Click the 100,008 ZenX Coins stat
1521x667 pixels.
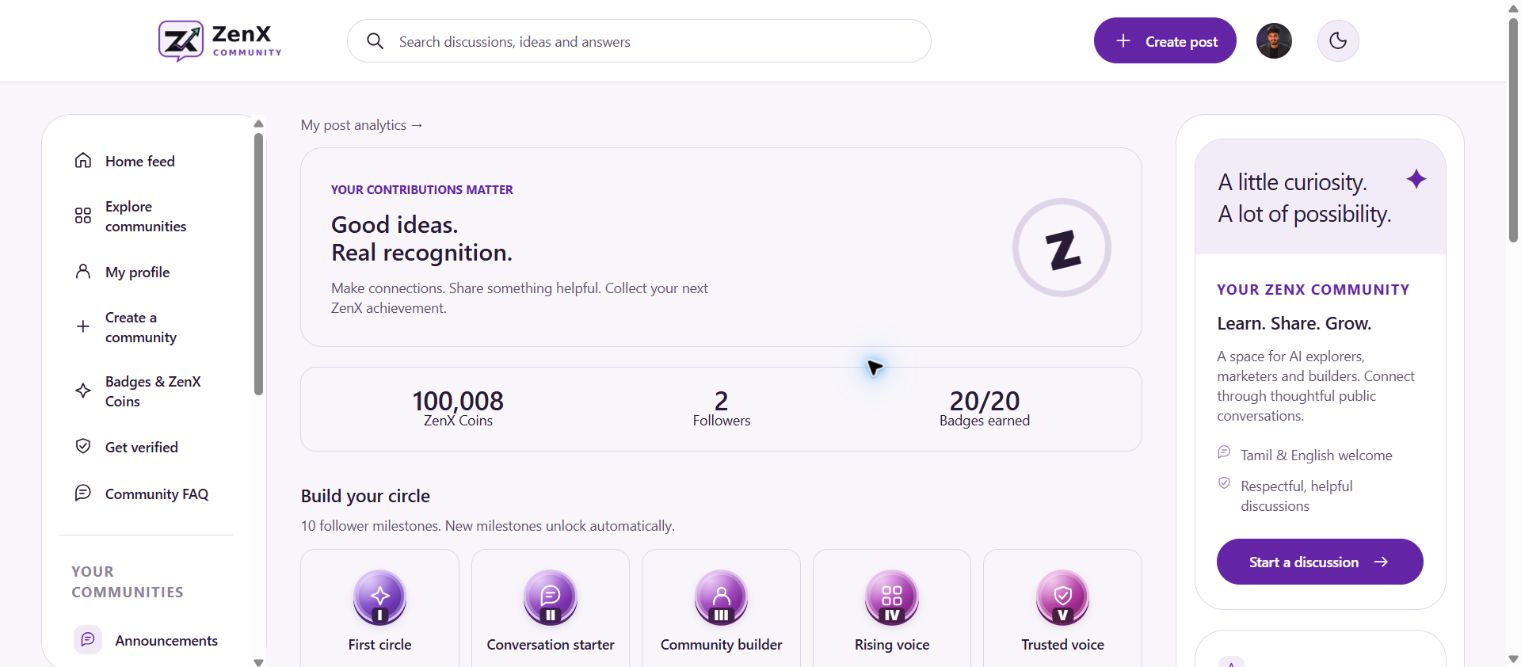point(458,409)
